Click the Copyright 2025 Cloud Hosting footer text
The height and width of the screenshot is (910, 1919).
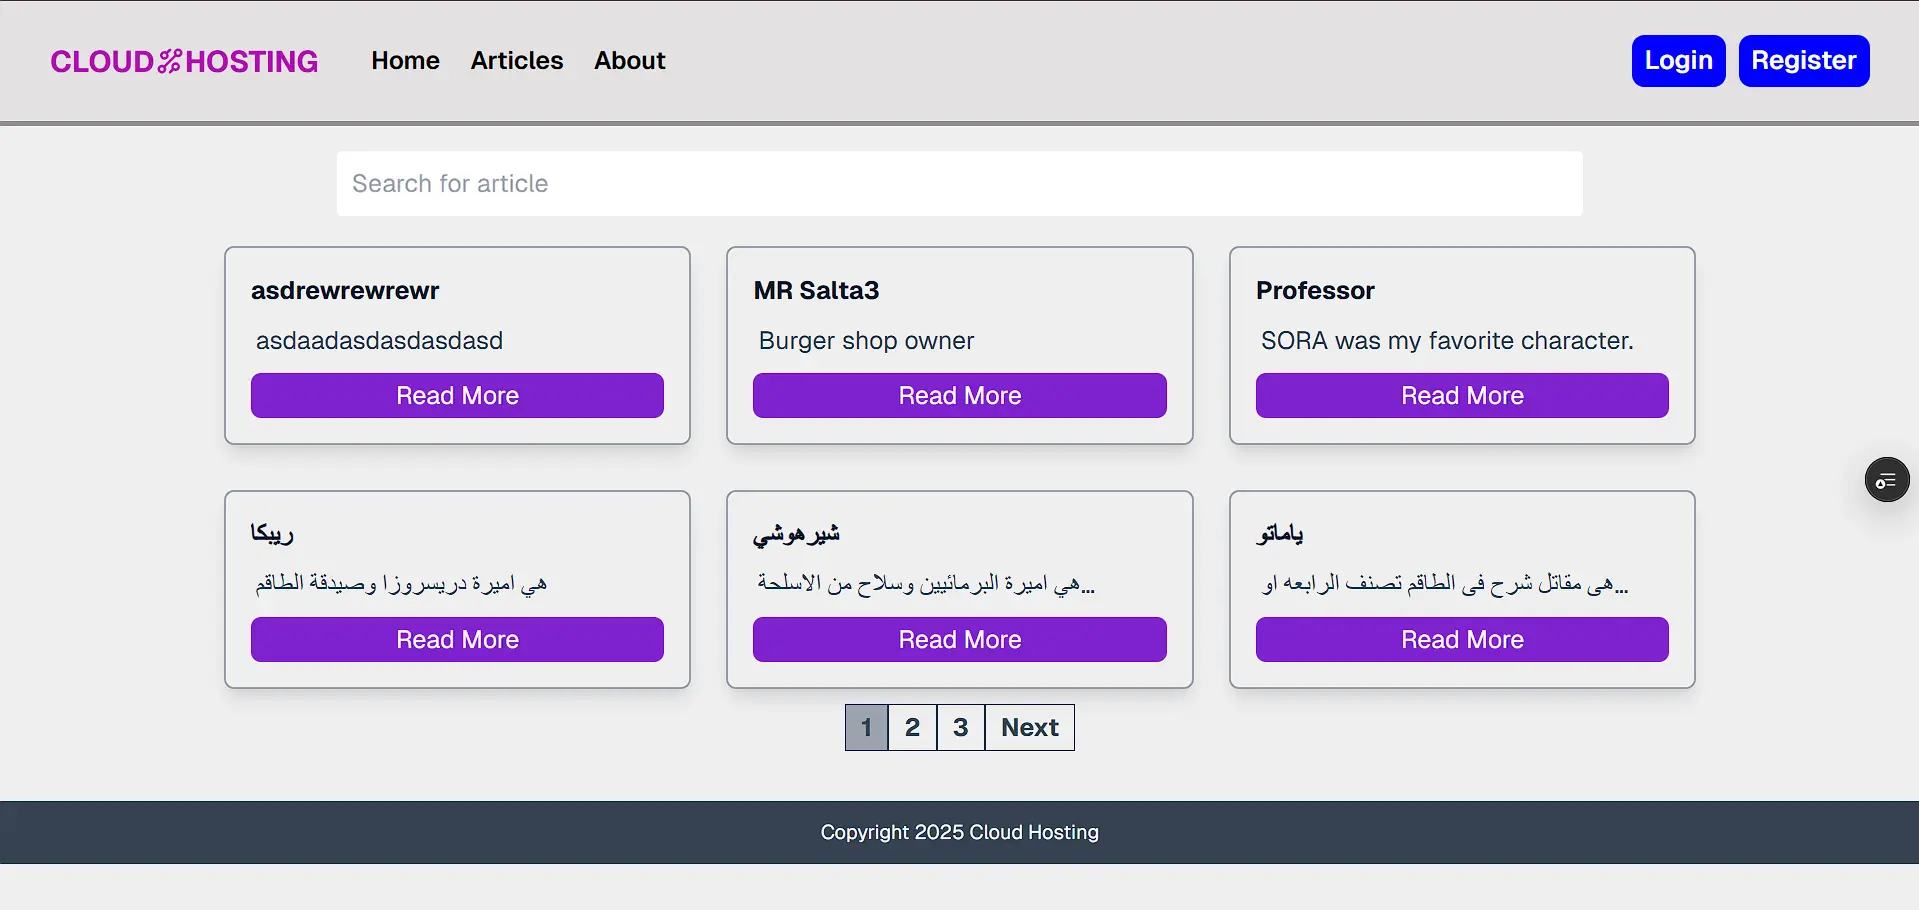[959, 832]
